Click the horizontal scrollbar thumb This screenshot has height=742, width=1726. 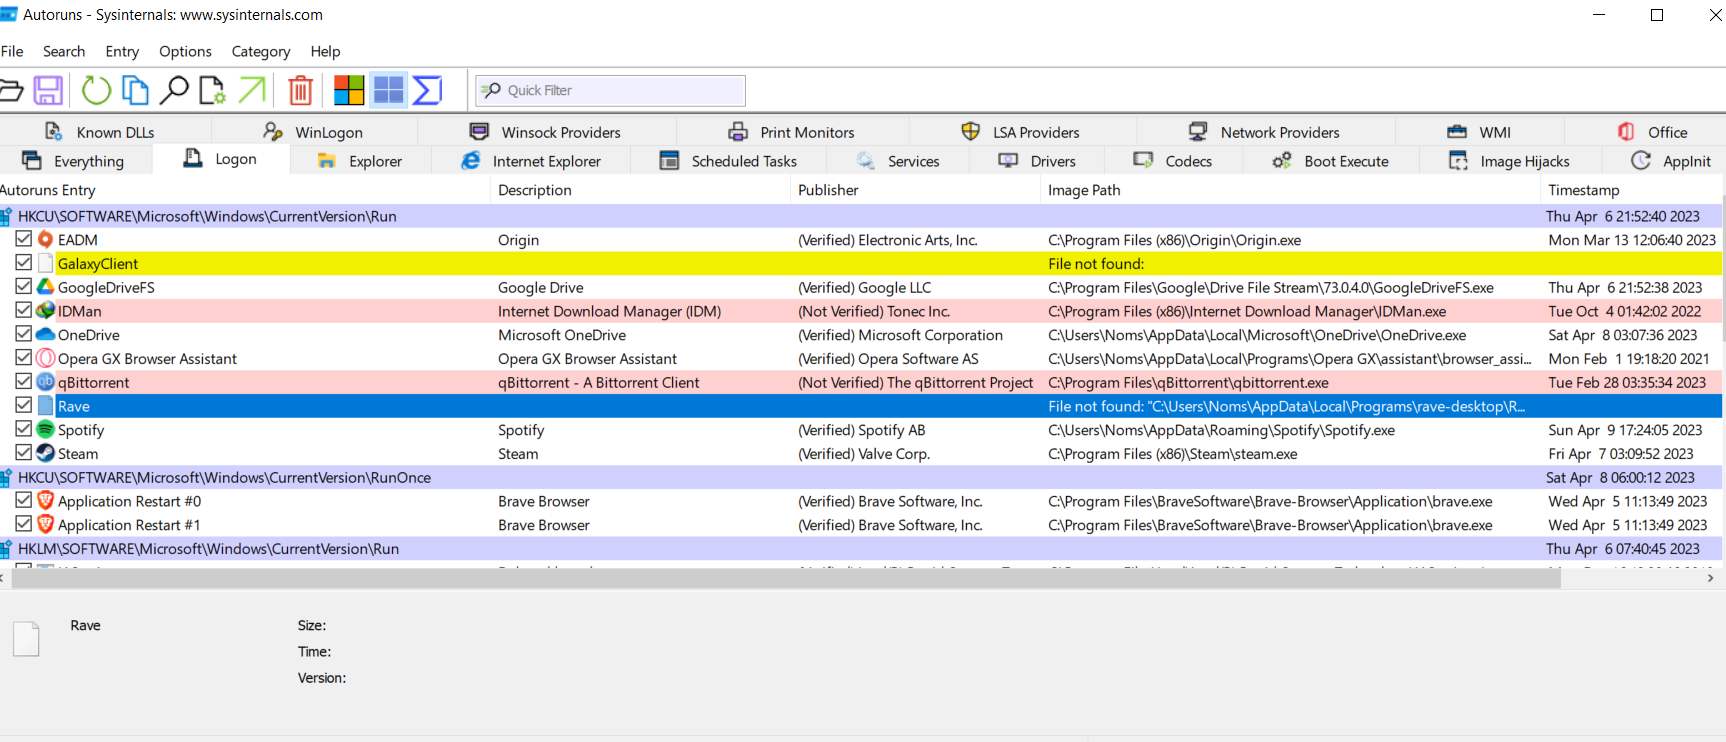786,578
